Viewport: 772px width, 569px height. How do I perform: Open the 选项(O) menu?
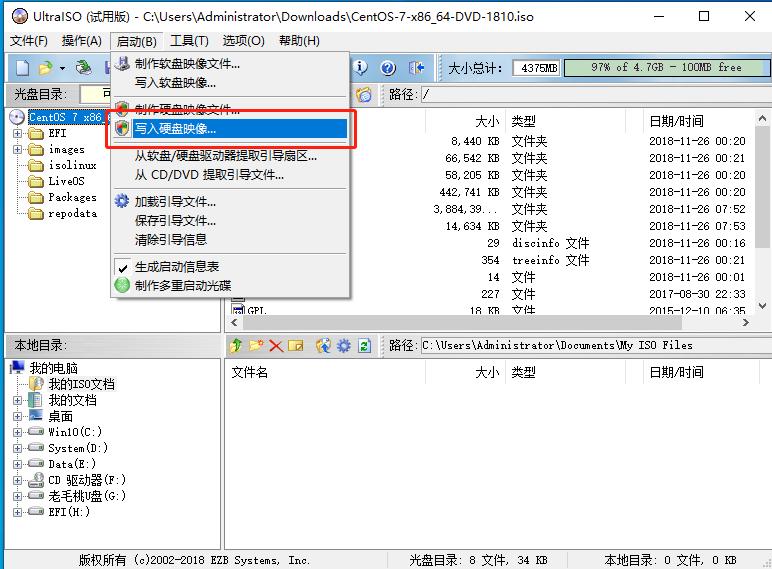pos(243,41)
